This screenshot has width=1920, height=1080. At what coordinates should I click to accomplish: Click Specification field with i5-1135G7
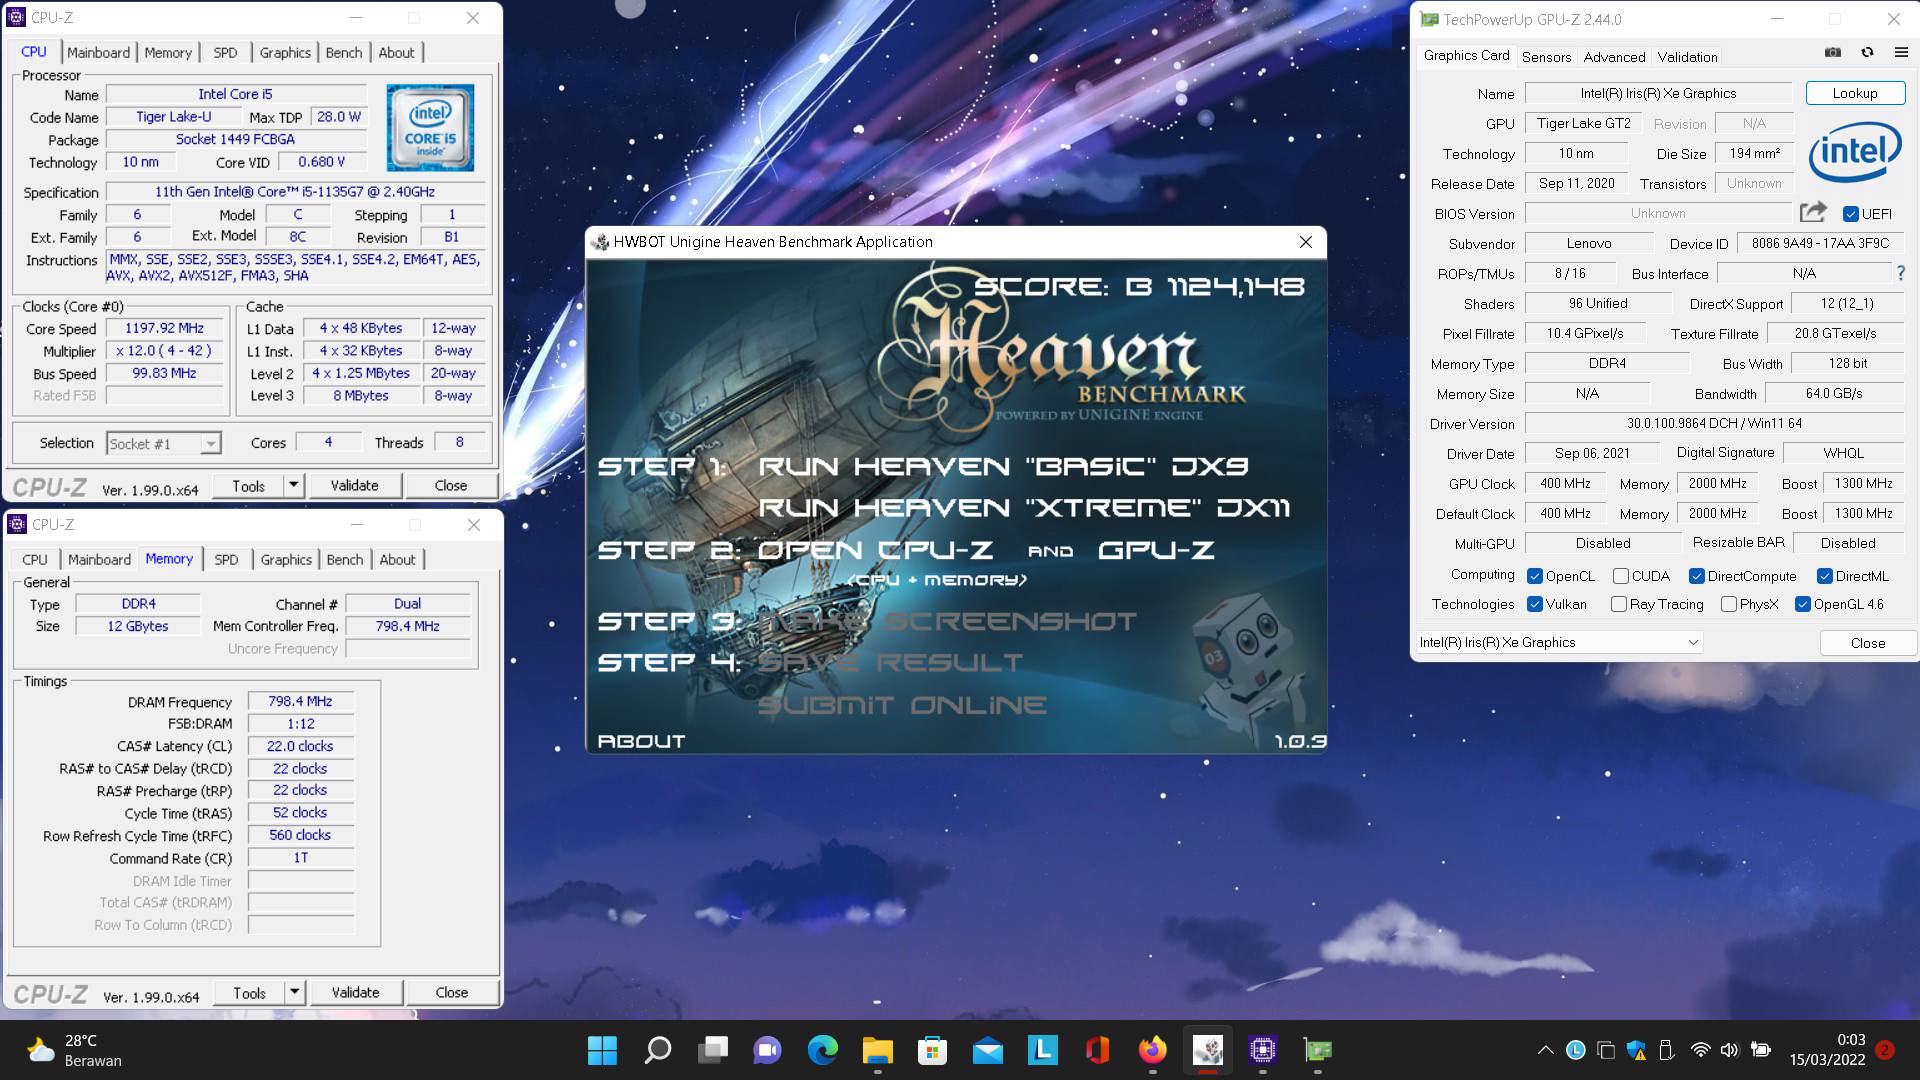[295, 191]
